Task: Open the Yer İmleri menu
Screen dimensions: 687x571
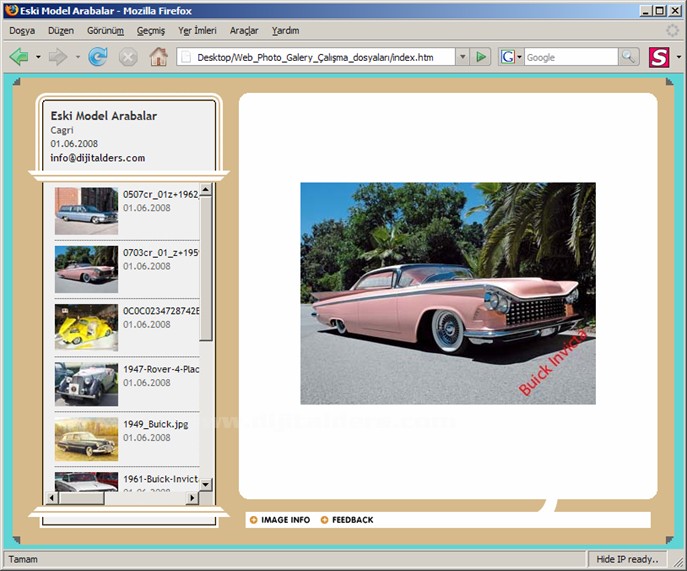Action: click(197, 31)
